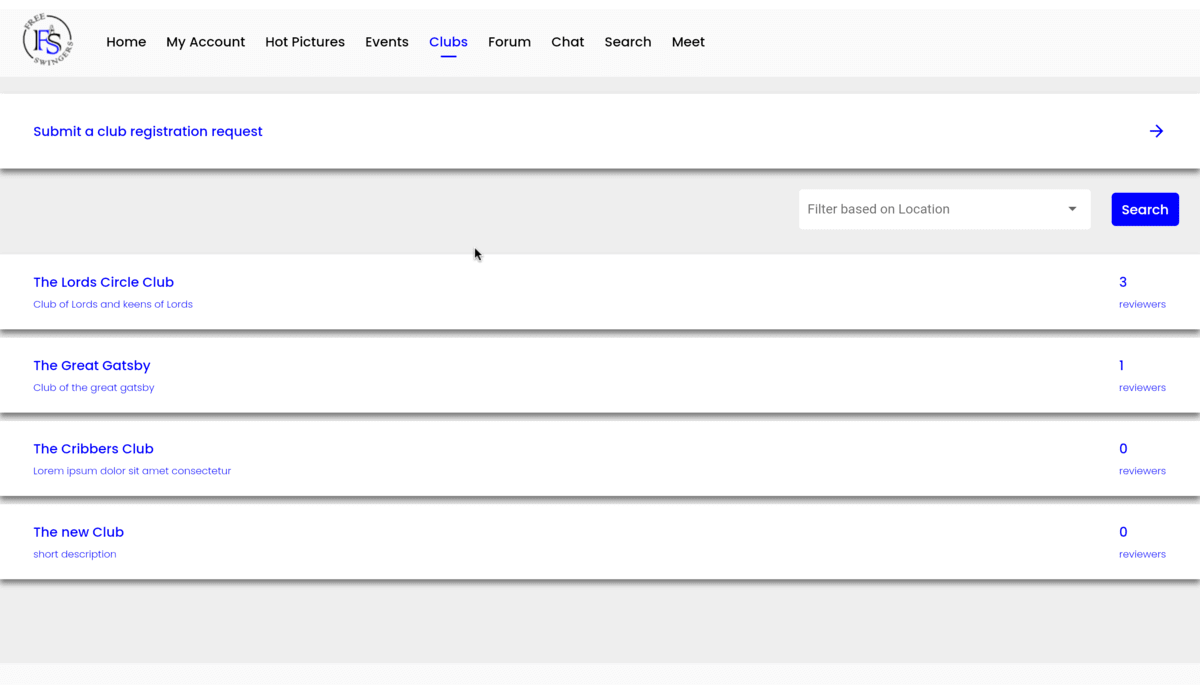This screenshot has width=1200, height=695.
Task: Open the Filter based on Location dropdown
Action: tap(943, 209)
